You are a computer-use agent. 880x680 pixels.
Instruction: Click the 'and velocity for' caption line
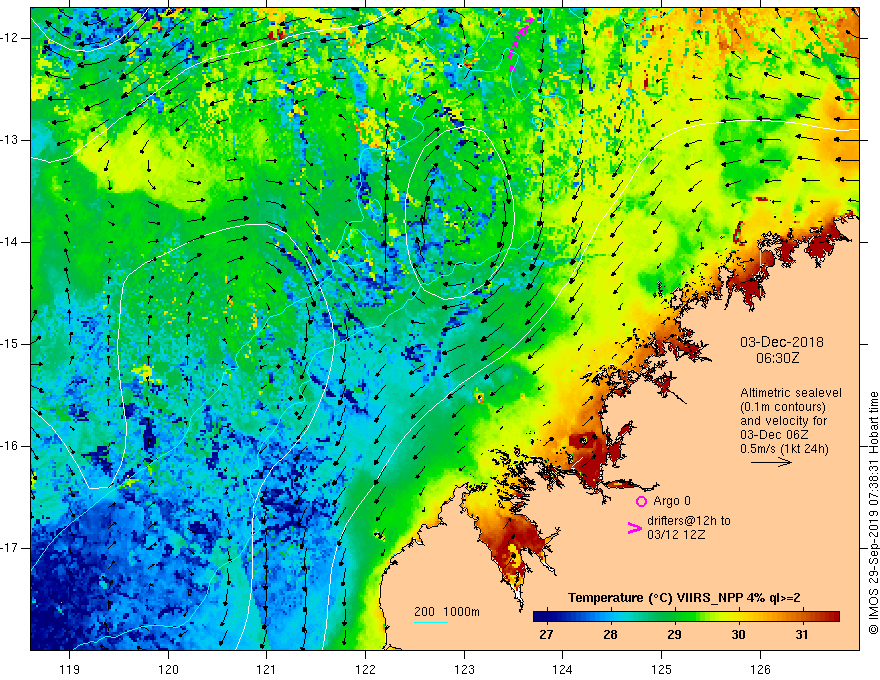783,421
